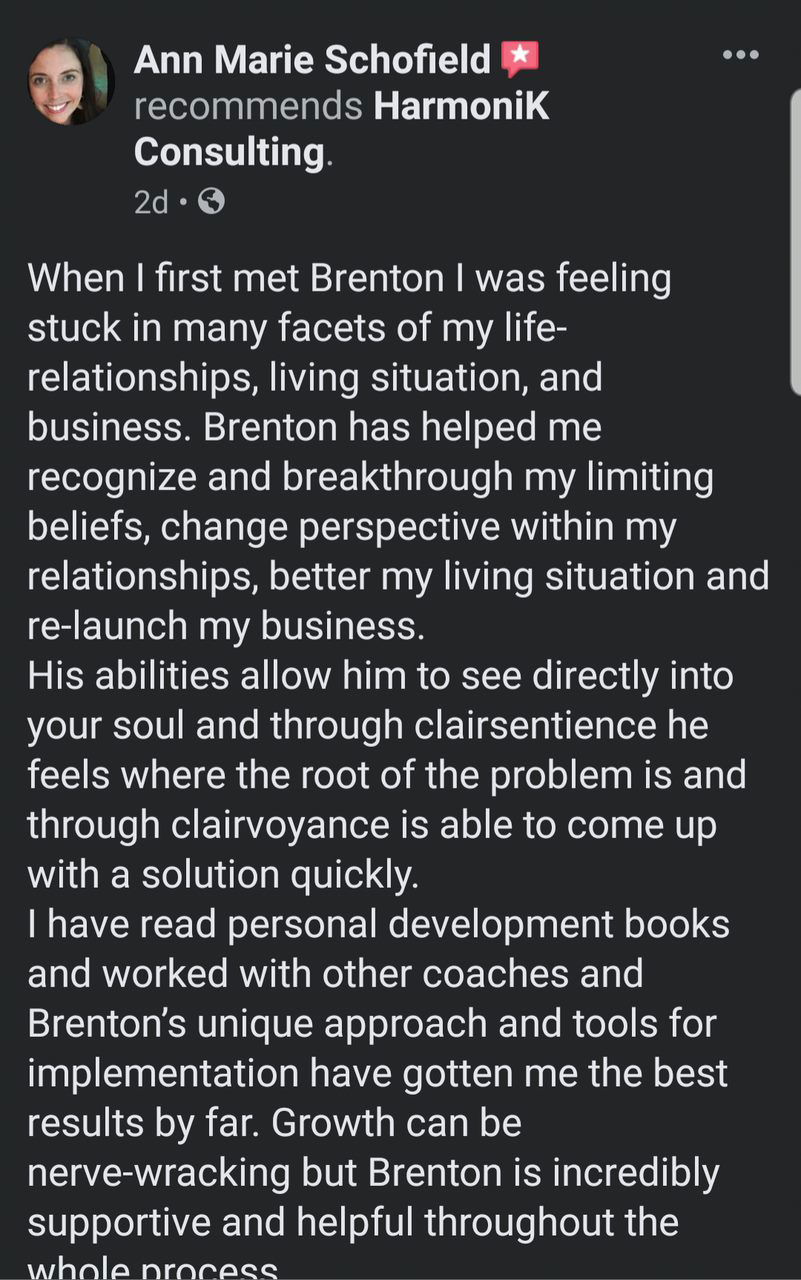Image resolution: width=801 pixels, height=1280 pixels.
Task: Click the line 'I have read personal development books'
Action: coord(378,924)
